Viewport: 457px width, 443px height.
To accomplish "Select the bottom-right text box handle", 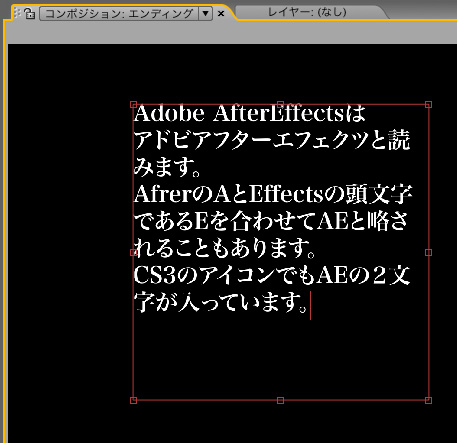I will coord(428,400).
